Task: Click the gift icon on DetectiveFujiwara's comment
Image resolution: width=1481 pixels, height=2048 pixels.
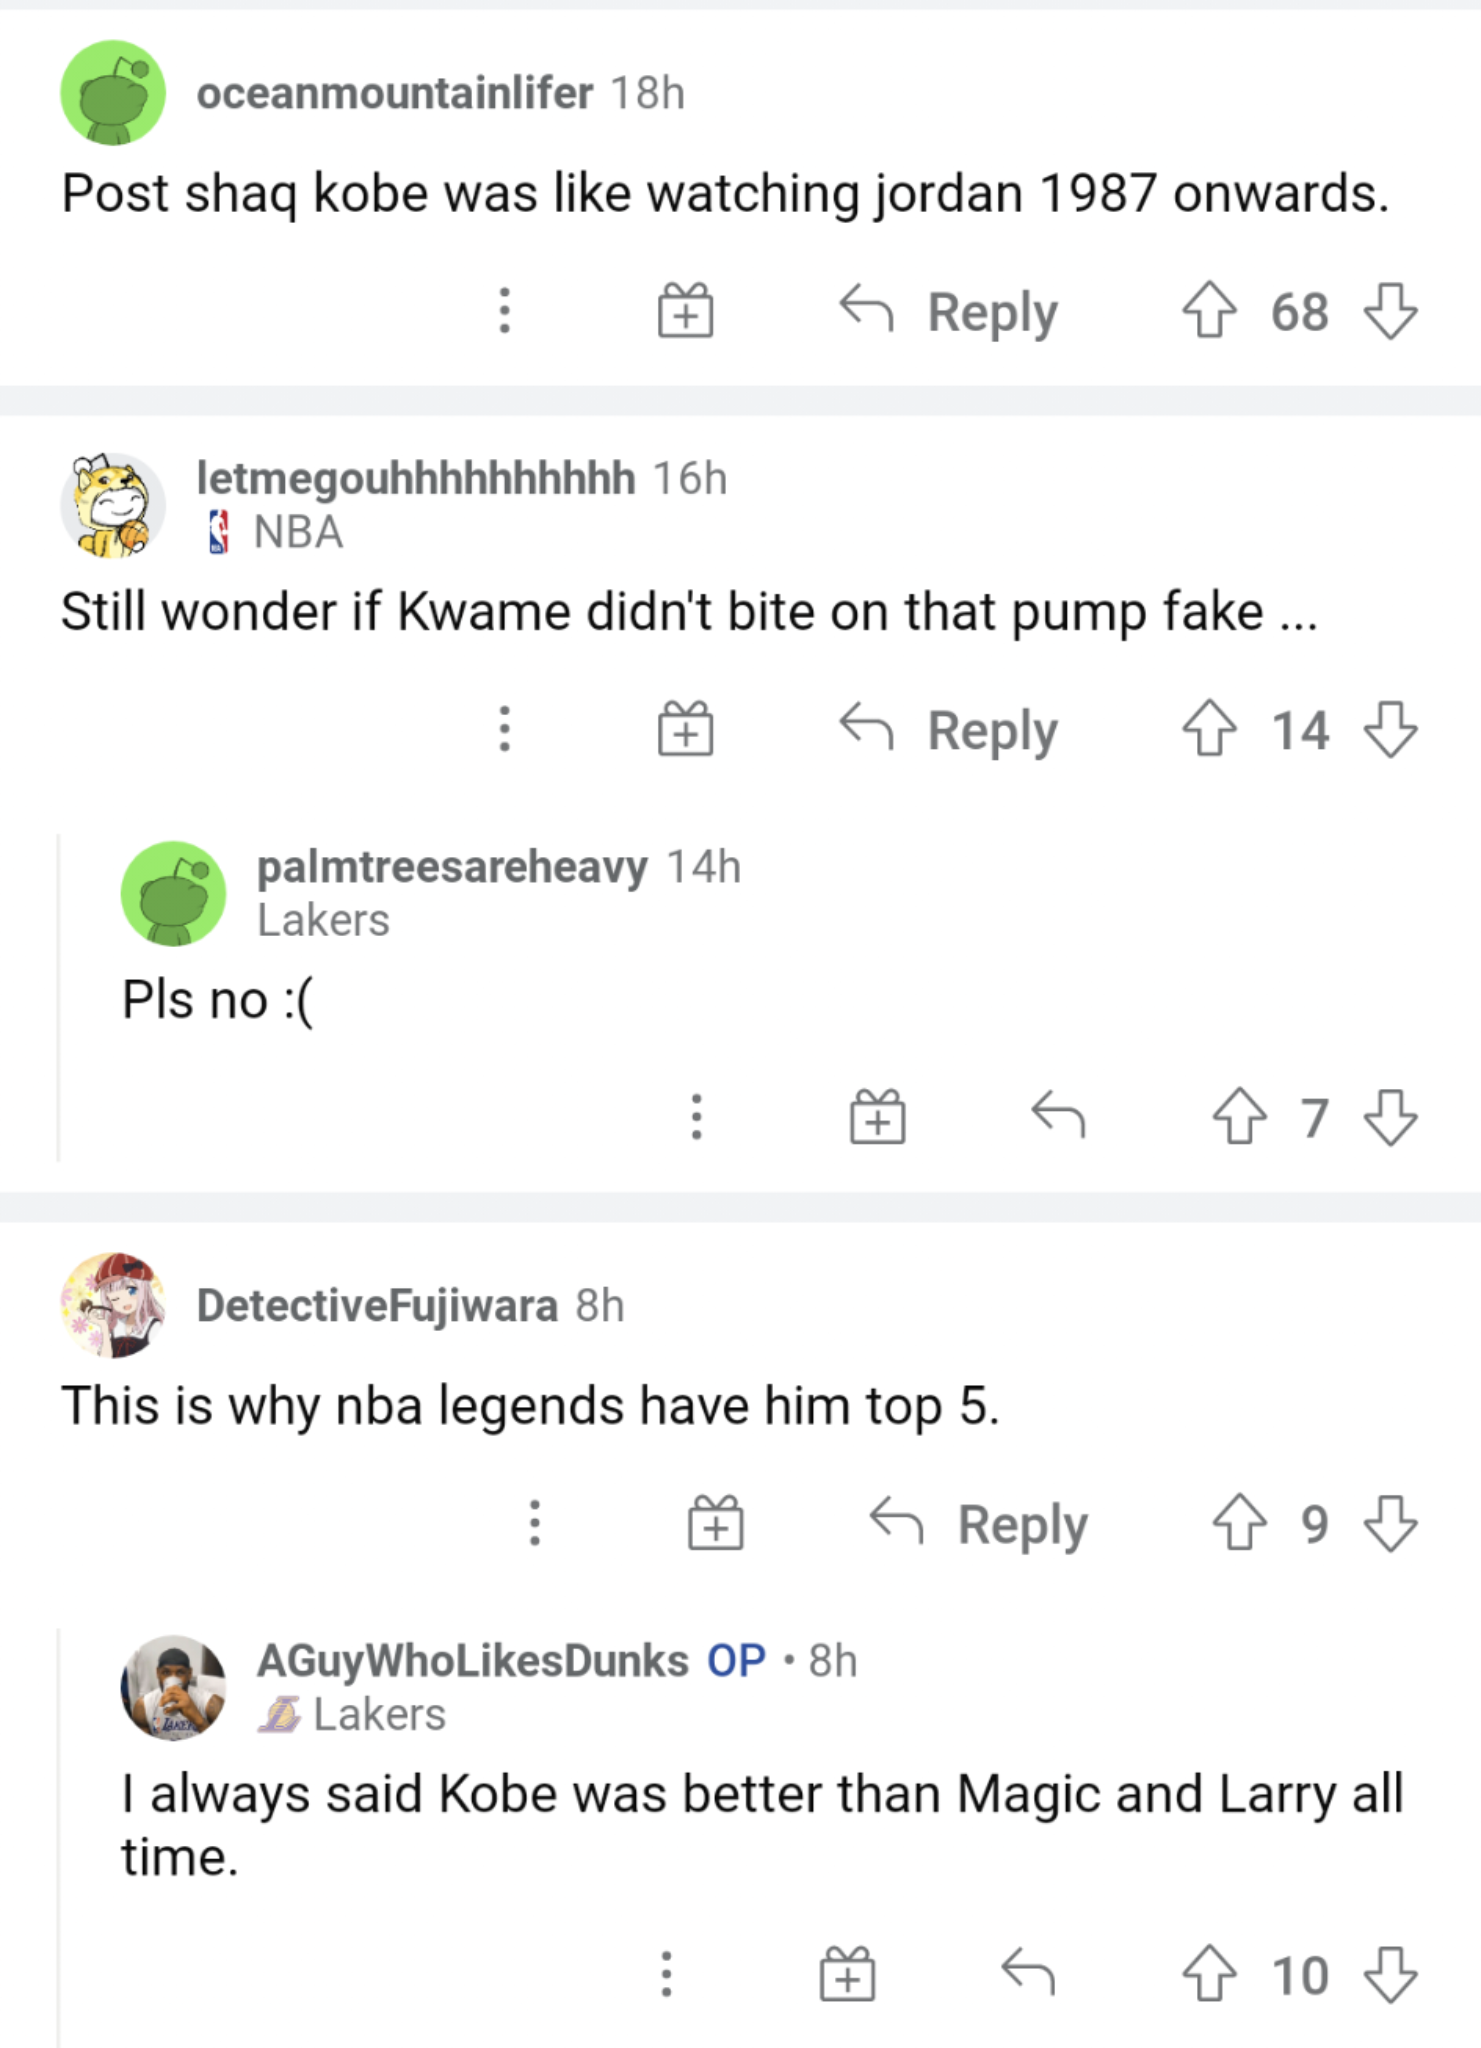Action: pyautogui.click(x=716, y=1523)
